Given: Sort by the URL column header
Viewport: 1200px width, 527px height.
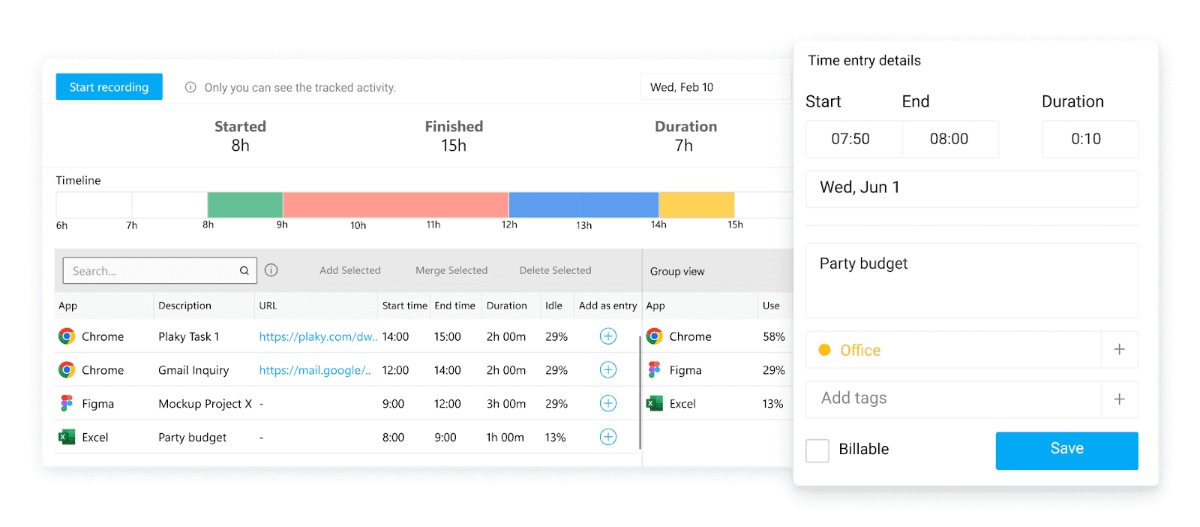Looking at the screenshot, I should 268,306.
